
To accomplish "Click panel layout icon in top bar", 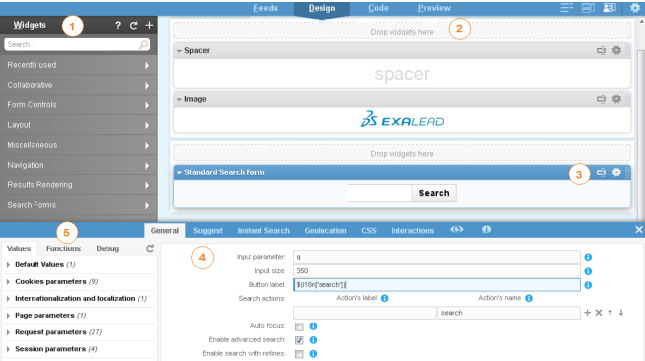I will pos(588,8).
